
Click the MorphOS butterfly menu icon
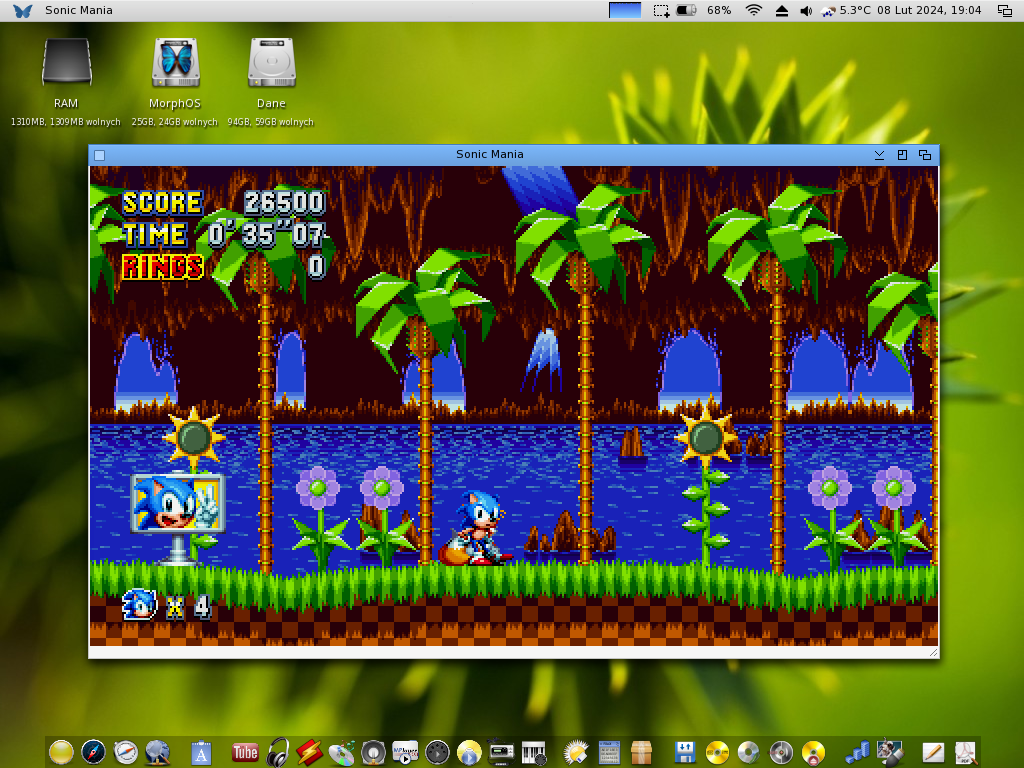pos(22,10)
